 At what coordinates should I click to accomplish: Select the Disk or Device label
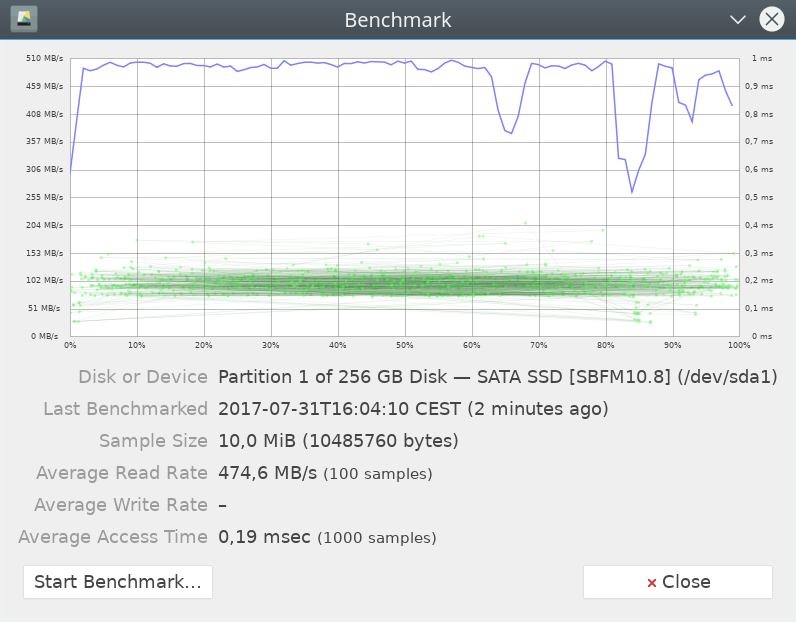tap(143, 377)
